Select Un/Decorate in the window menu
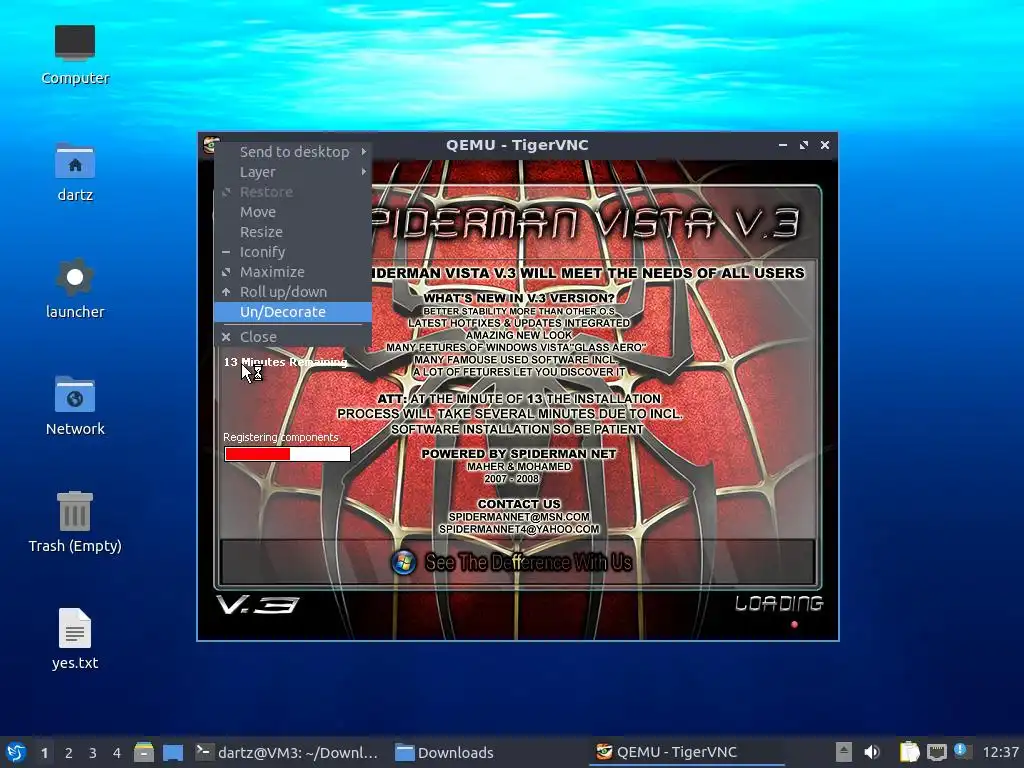Image resolution: width=1024 pixels, height=768 pixels. click(293, 312)
